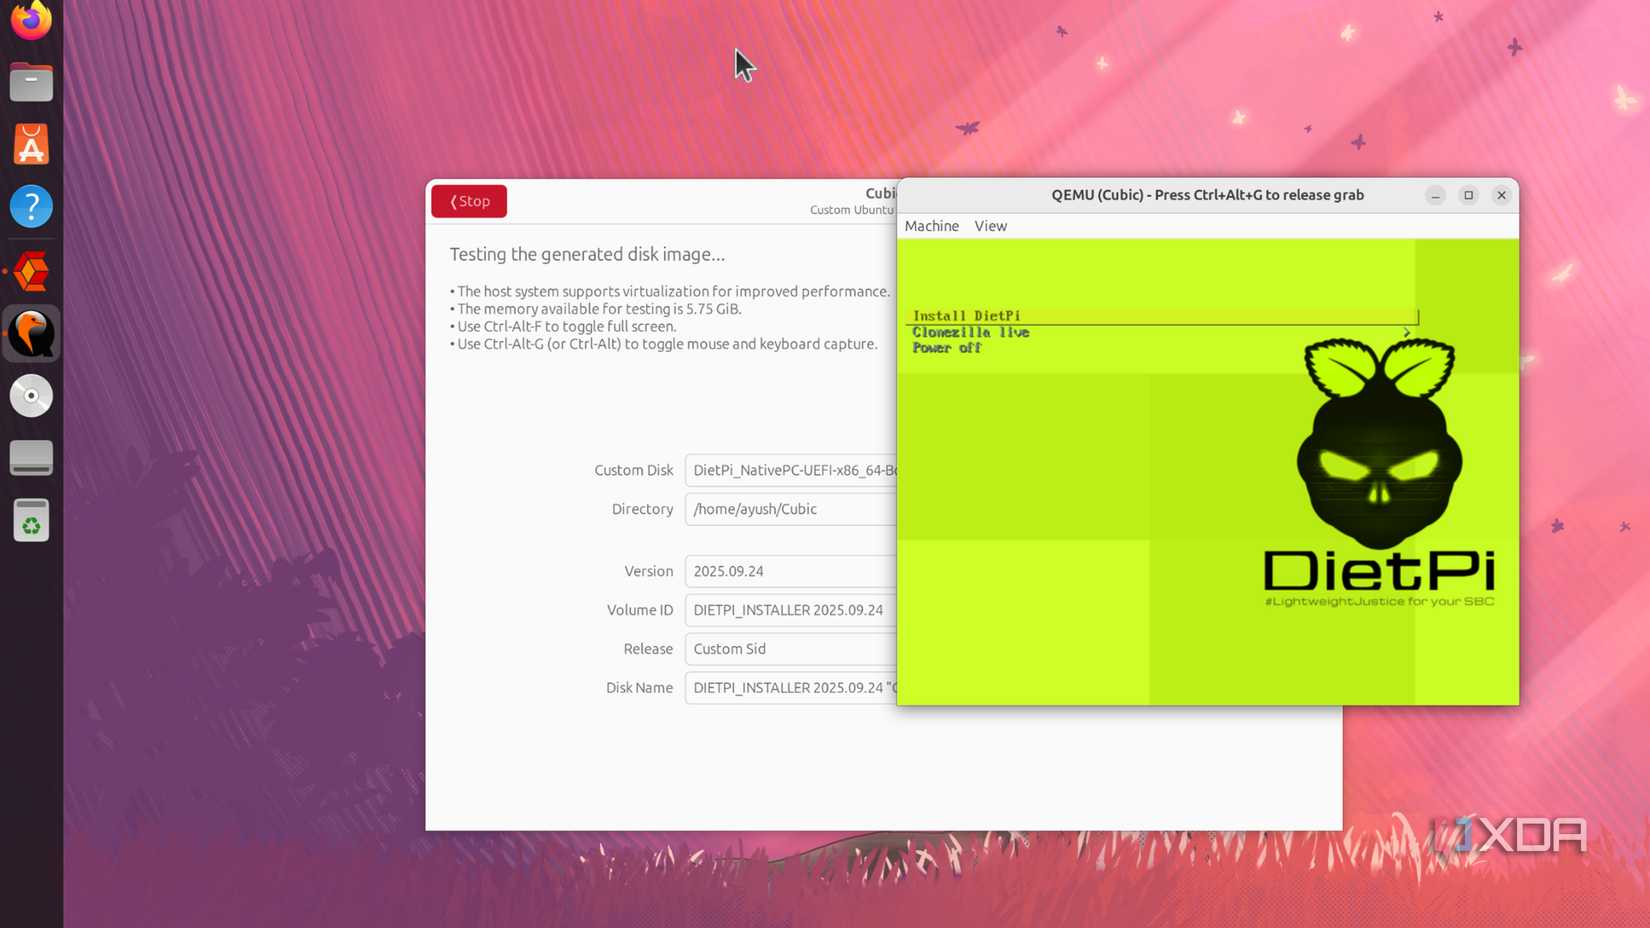
Task: Click the Version field showing 2025.09.24
Action: tap(790, 570)
